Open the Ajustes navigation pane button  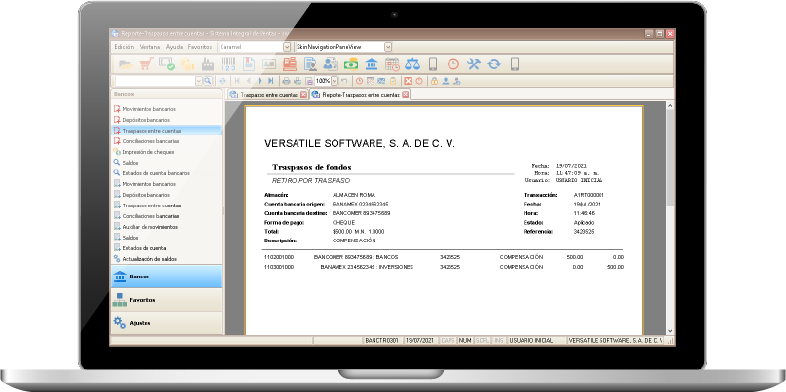click(x=166, y=323)
